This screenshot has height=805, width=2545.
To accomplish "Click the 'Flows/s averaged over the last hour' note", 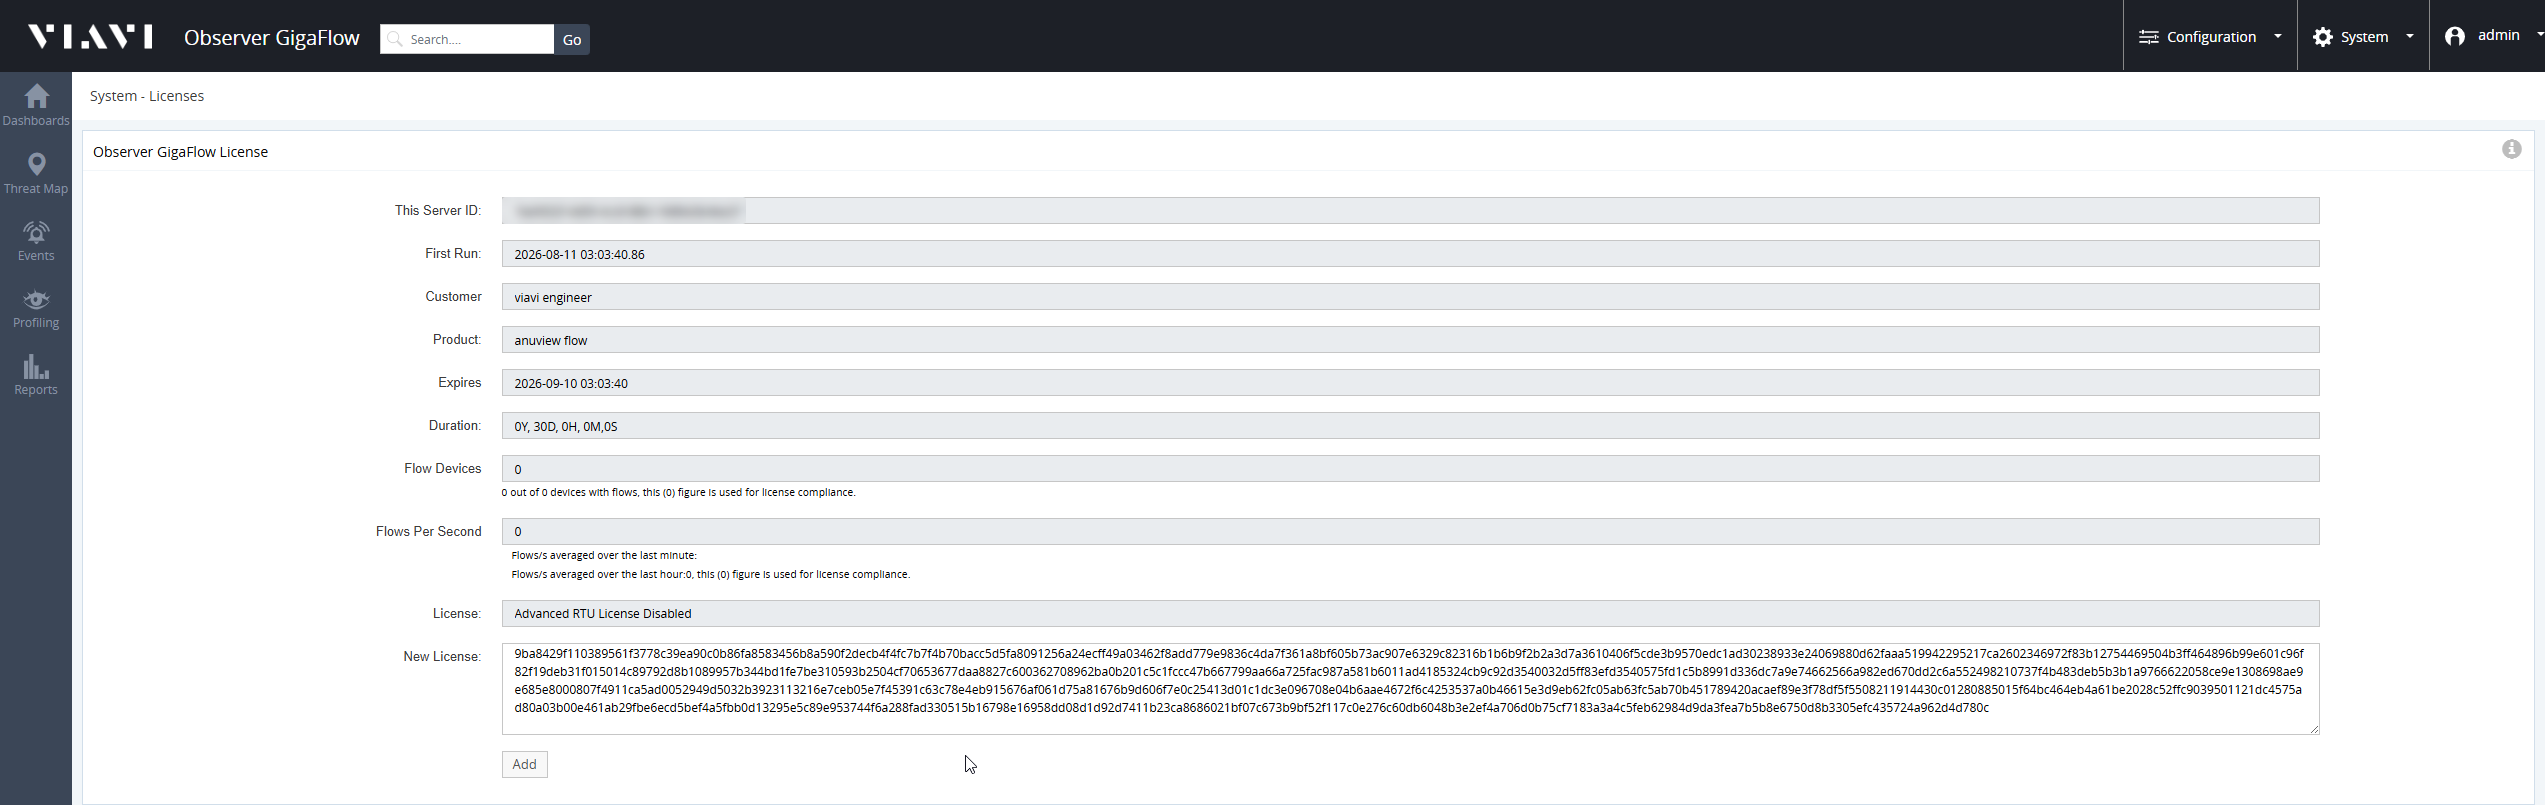I will coord(710,574).
